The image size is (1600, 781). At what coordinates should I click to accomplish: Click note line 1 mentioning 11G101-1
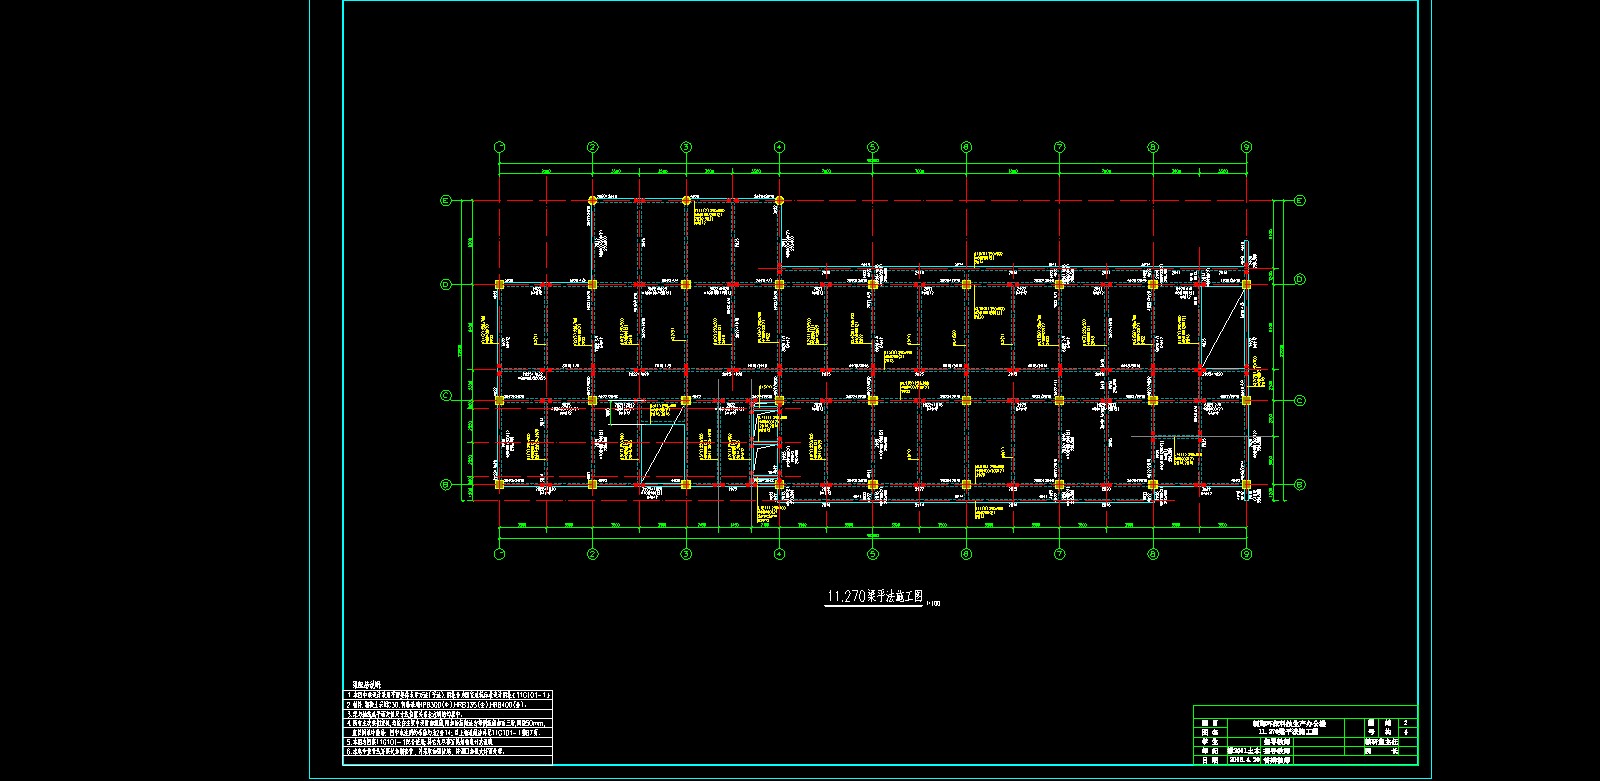click(x=448, y=695)
